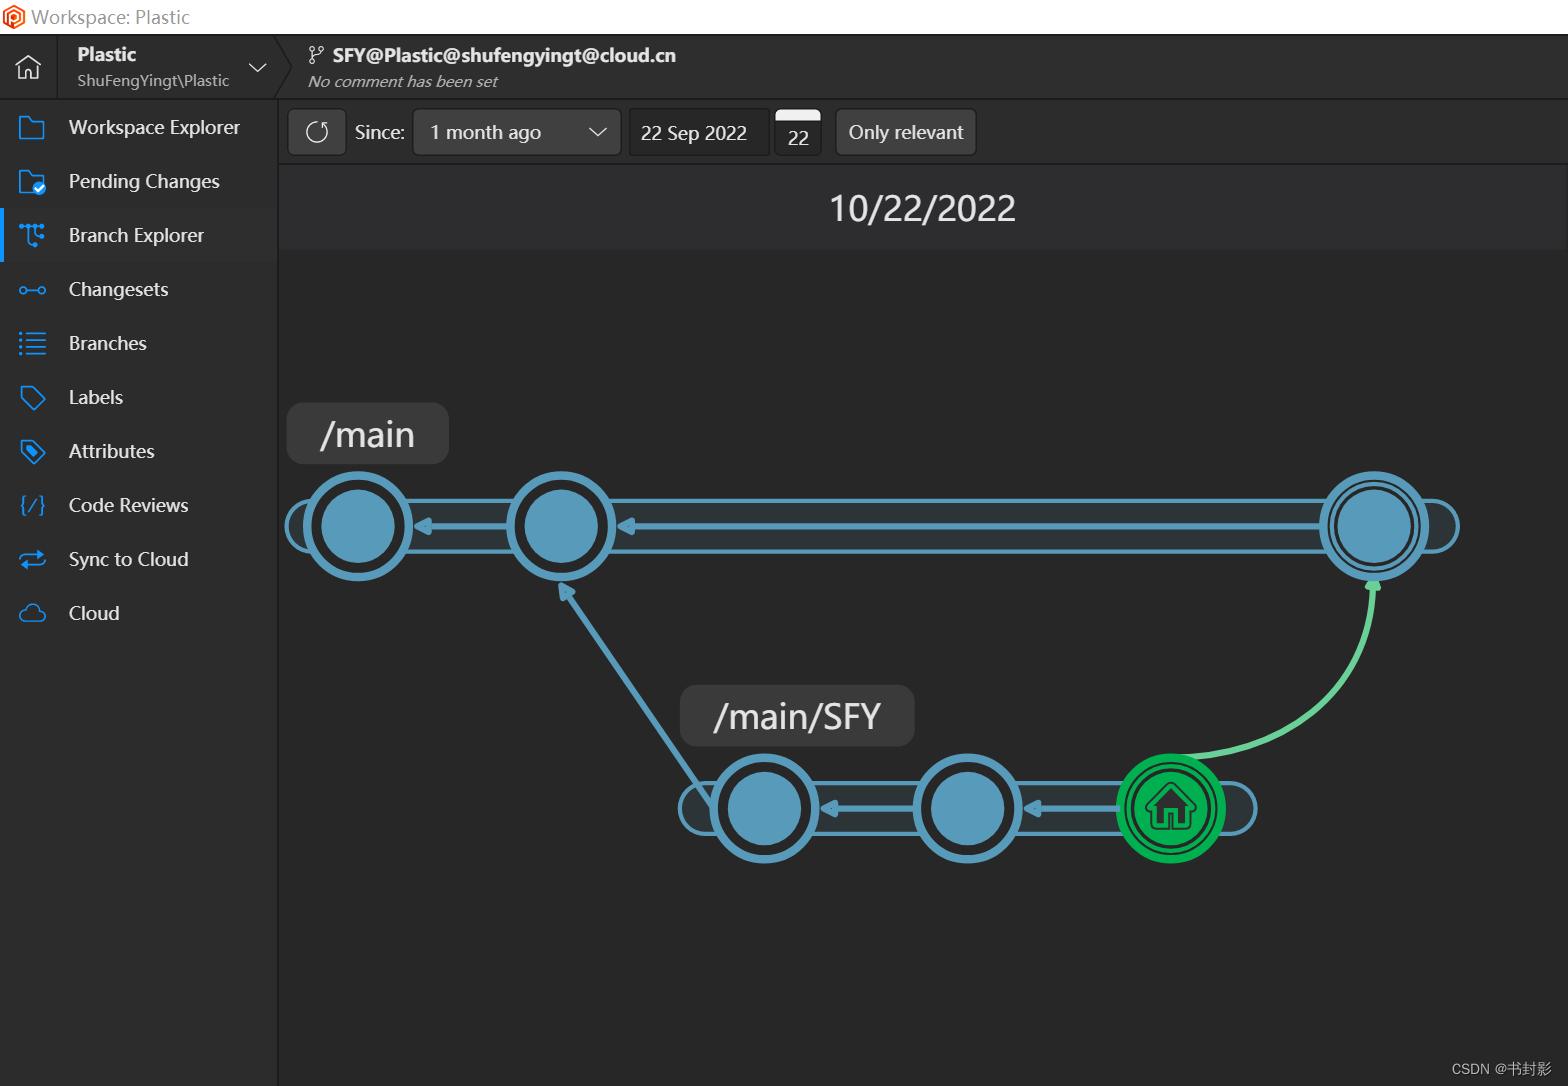The image size is (1568, 1086).
Task: Open the Workspace Explorer view
Action: (x=154, y=127)
